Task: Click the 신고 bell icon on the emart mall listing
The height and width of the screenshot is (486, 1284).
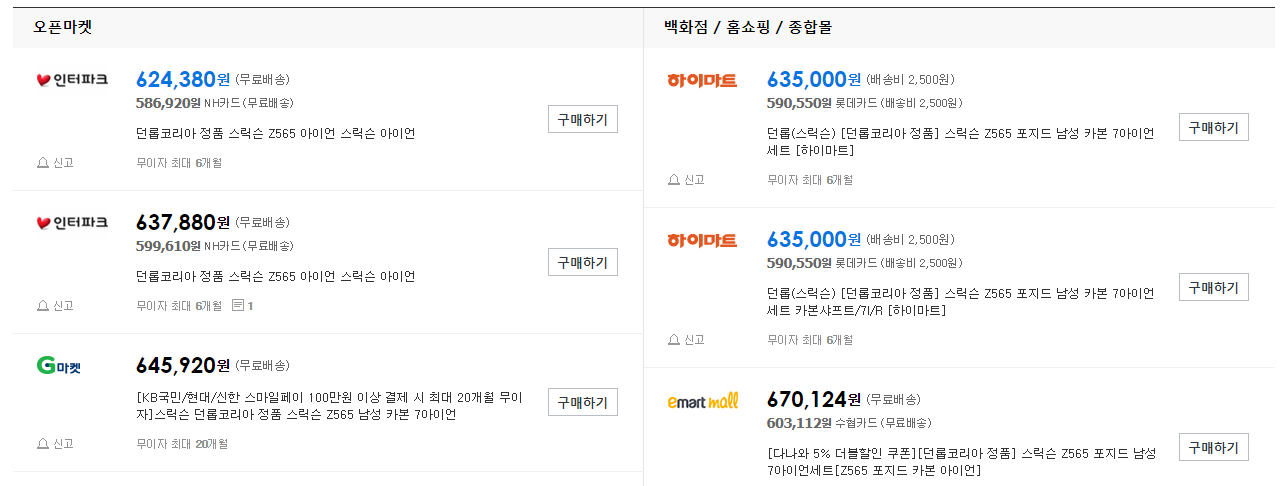Action: pos(674,484)
